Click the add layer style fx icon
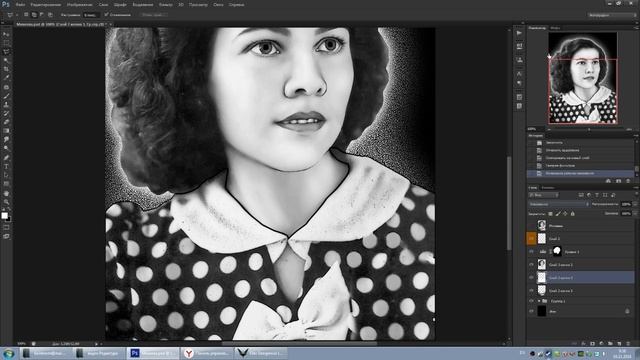The height and width of the screenshot is (360, 640). 583,344
